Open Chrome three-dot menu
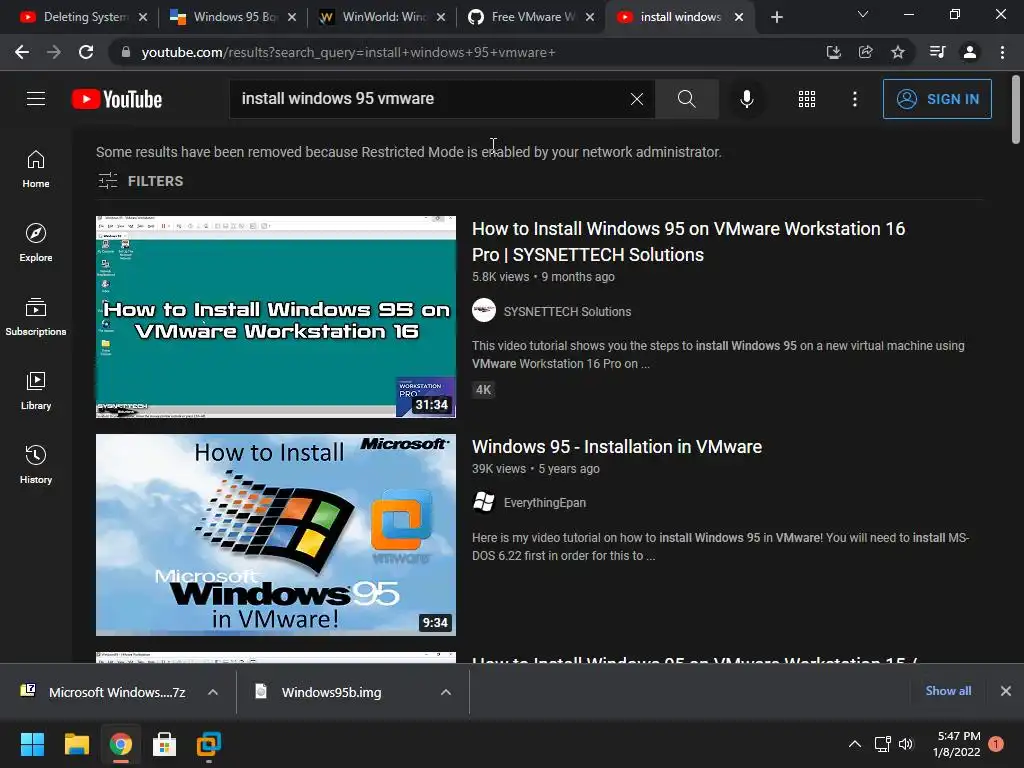Viewport: 1024px width, 768px height. 1002,52
